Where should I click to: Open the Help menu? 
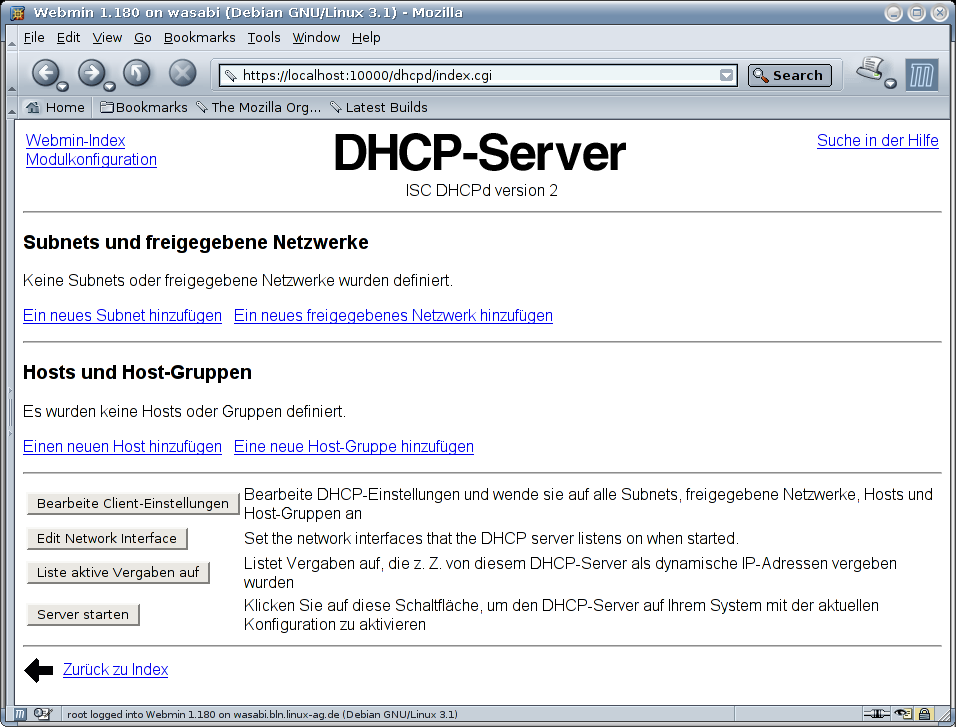[x=366, y=38]
